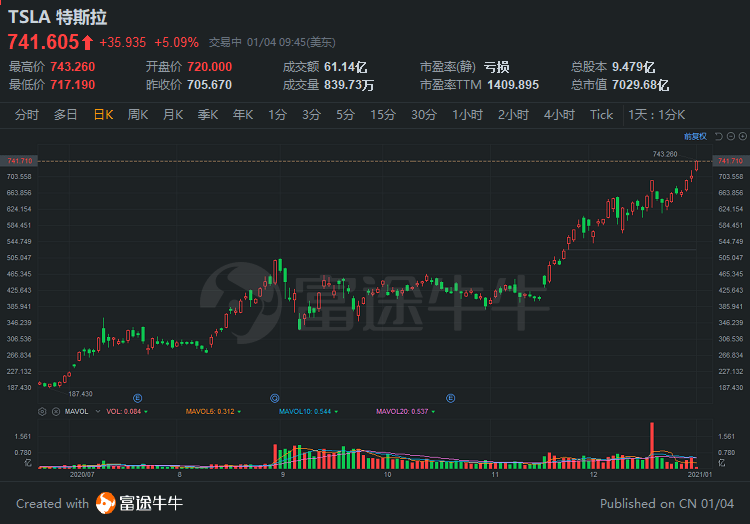The width and height of the screenshot is (750, 524).
Task: Click the 743.260 high label on chart
Action: point(665,154)
